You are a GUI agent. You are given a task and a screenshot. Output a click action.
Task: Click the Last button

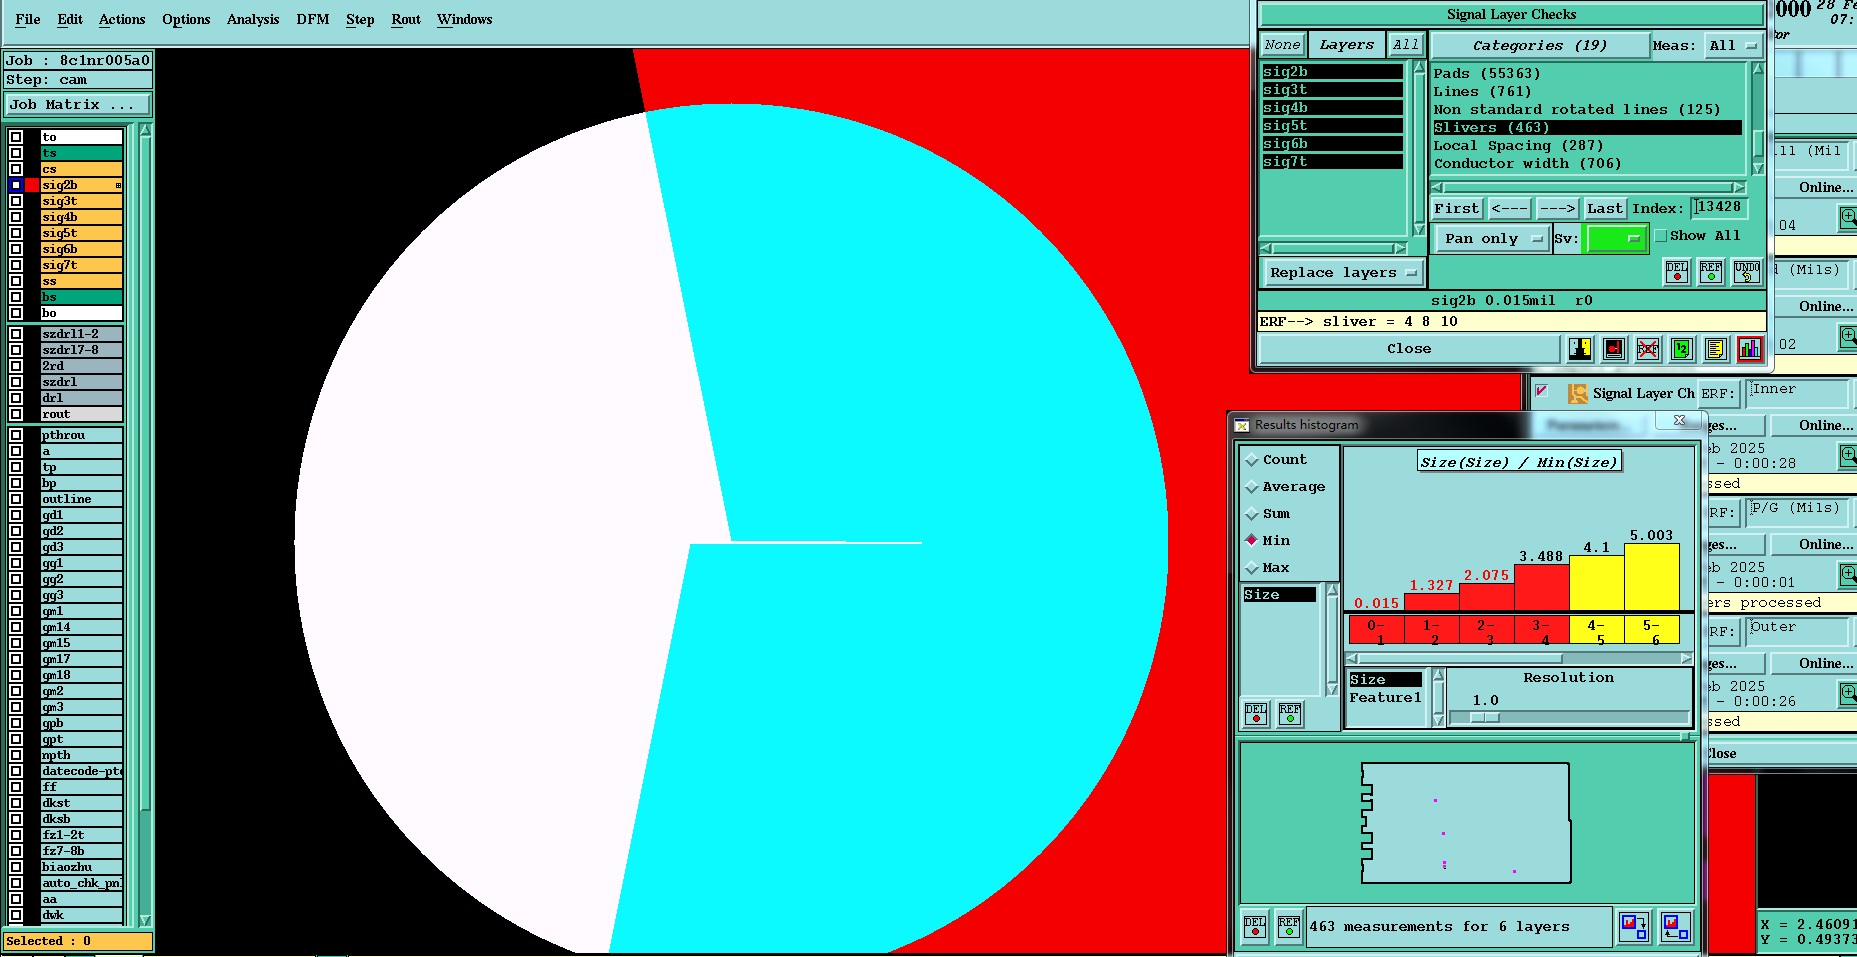tap(1604, 208)
